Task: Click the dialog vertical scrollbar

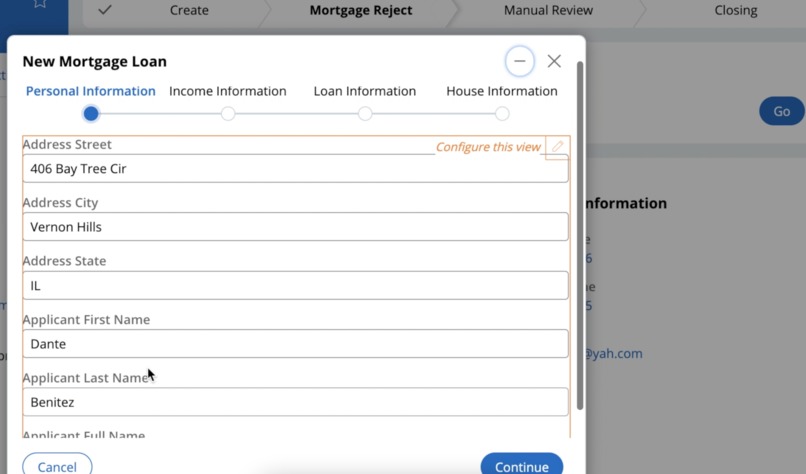Action: click(x=580, y=235)
